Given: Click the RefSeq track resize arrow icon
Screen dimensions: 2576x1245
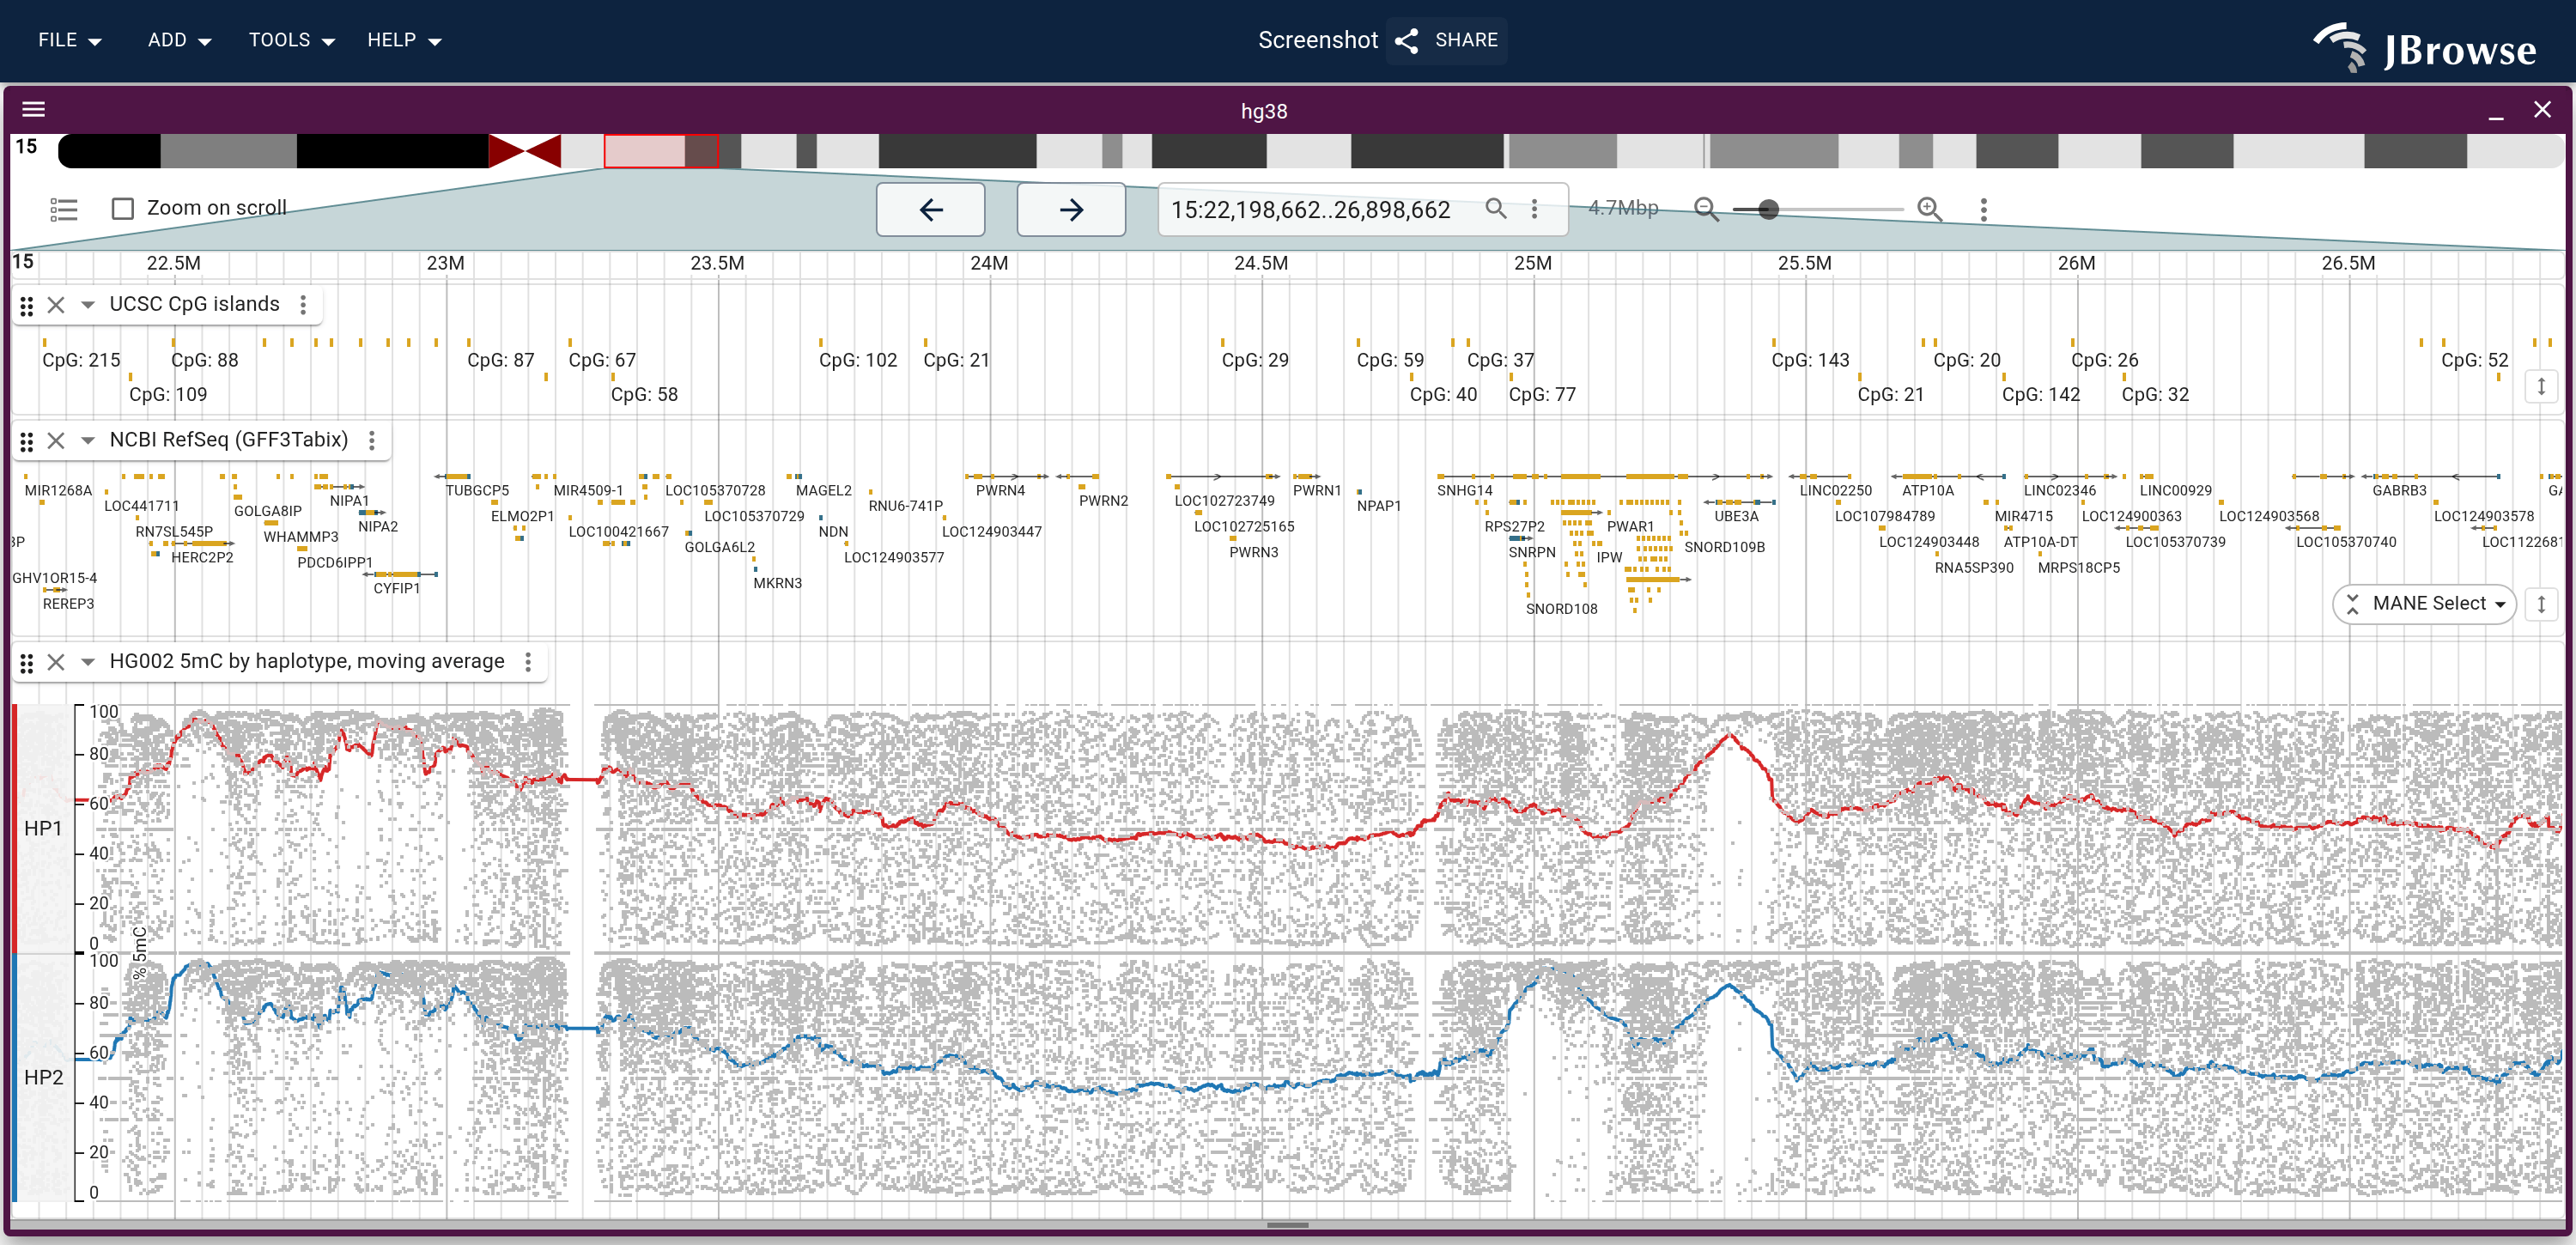Looking at the screenshot, I should click(x=2540, y=604).
